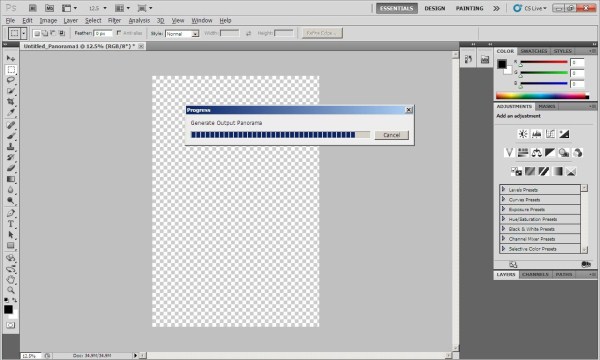Click the red R color slider
This screenshot has width=600, height=360.
[x=544, y=62]
